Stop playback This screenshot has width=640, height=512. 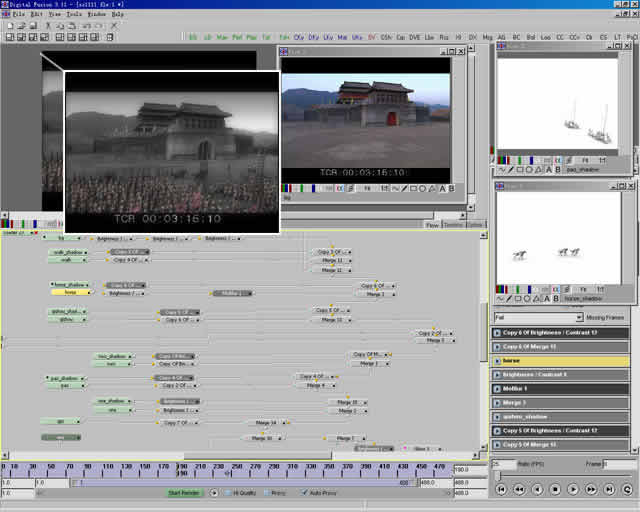[555, 489]
